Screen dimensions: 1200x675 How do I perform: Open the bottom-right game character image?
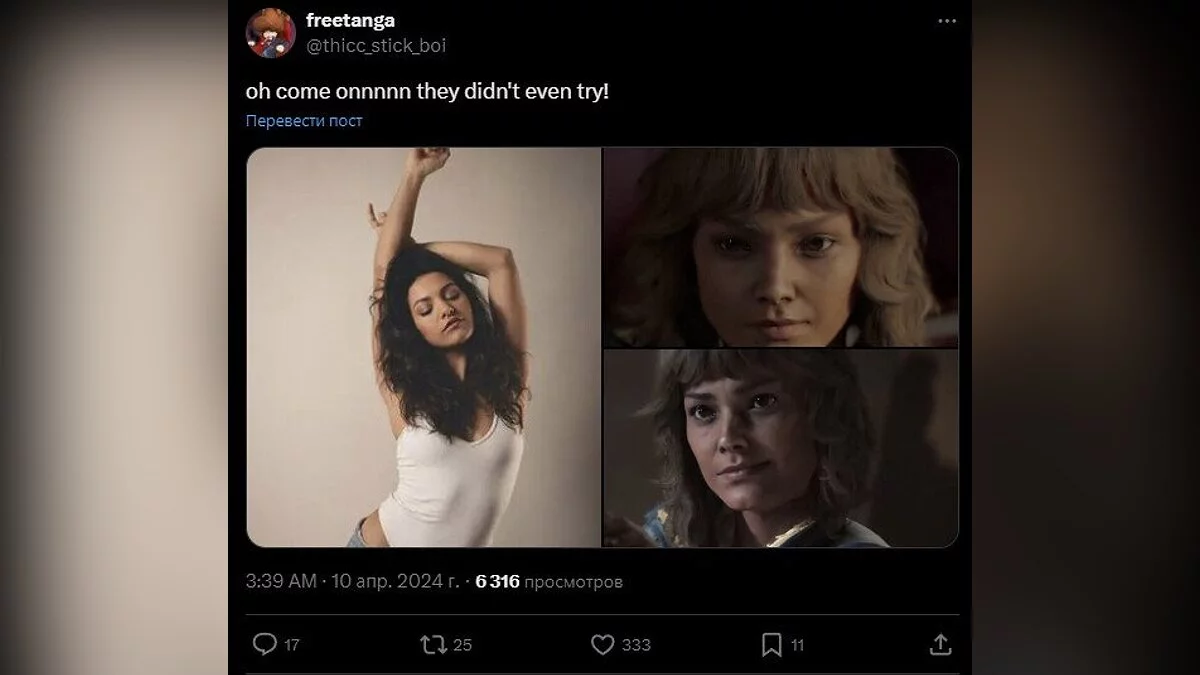[780, 448]
